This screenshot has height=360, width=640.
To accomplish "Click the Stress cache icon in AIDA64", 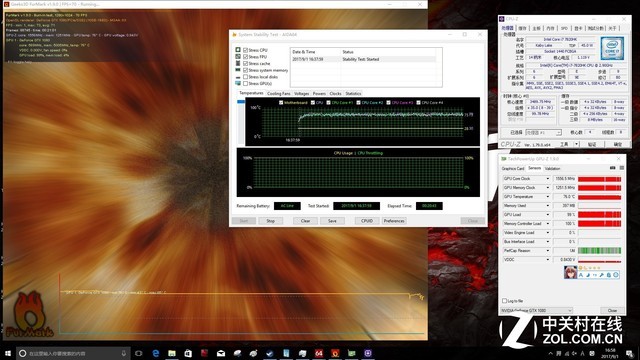I will (238, 63).
